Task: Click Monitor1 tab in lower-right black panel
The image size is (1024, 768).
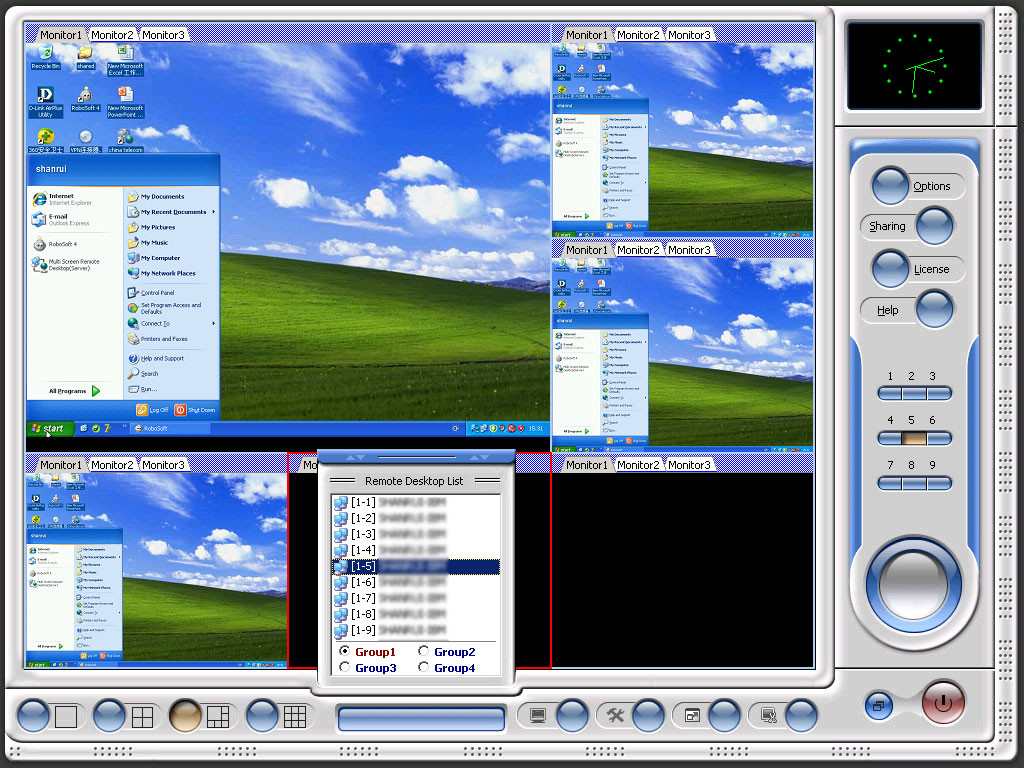Action: [x=586, y=465]
